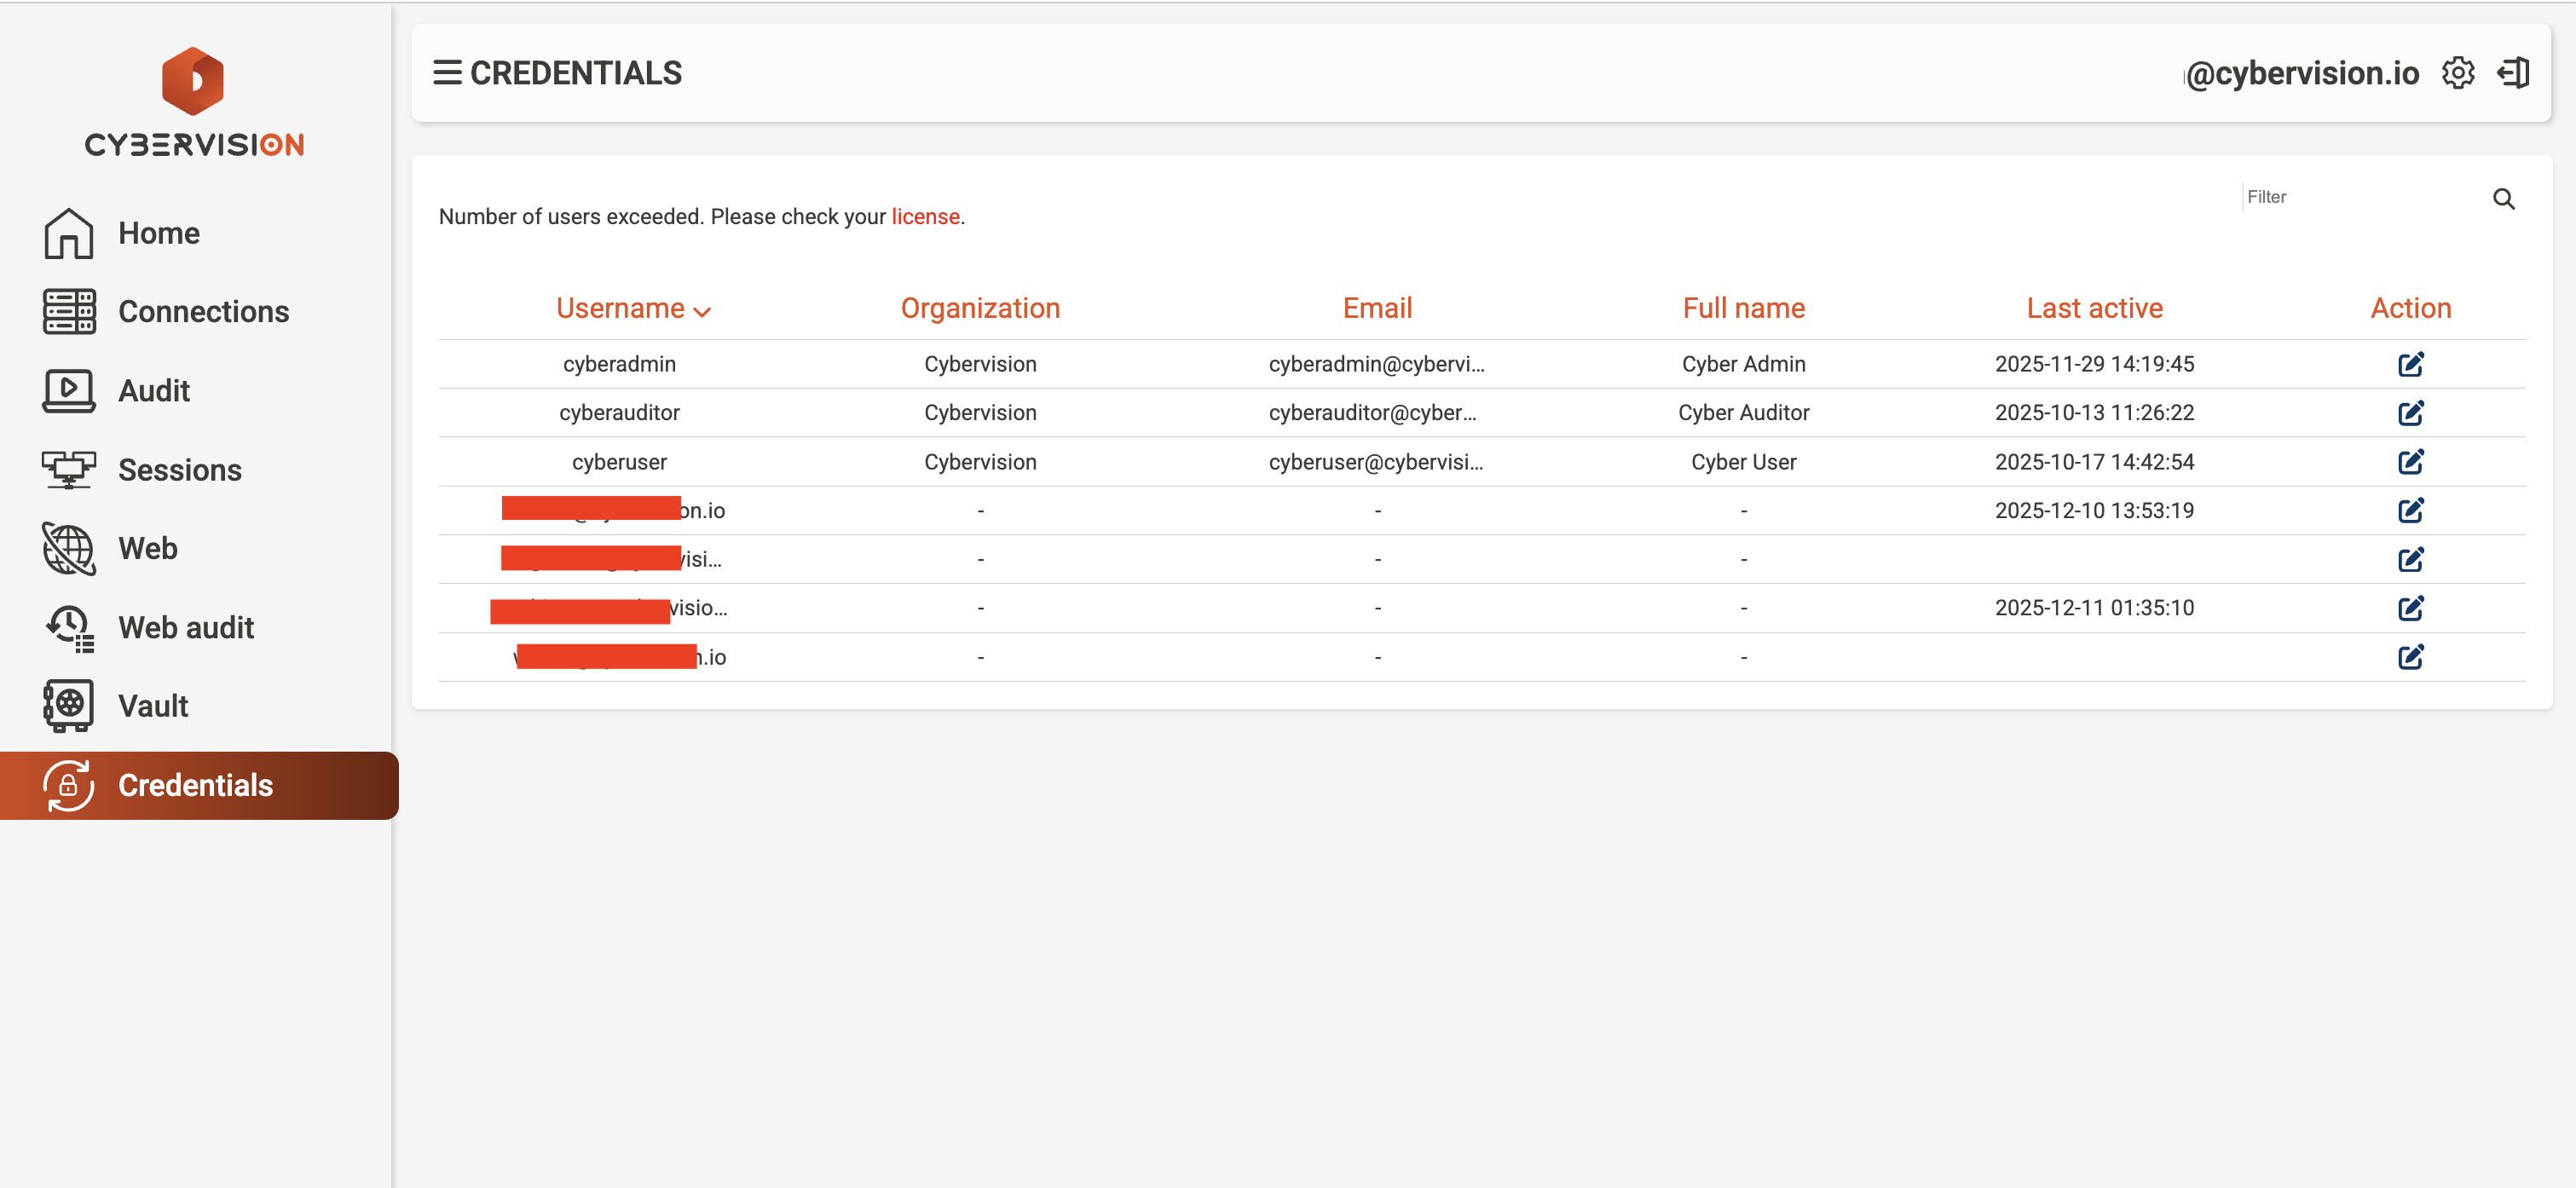The height and width of the screenshot is (1188, 2576).
Task: Select Connections in the sidebar
Action: 203,311
